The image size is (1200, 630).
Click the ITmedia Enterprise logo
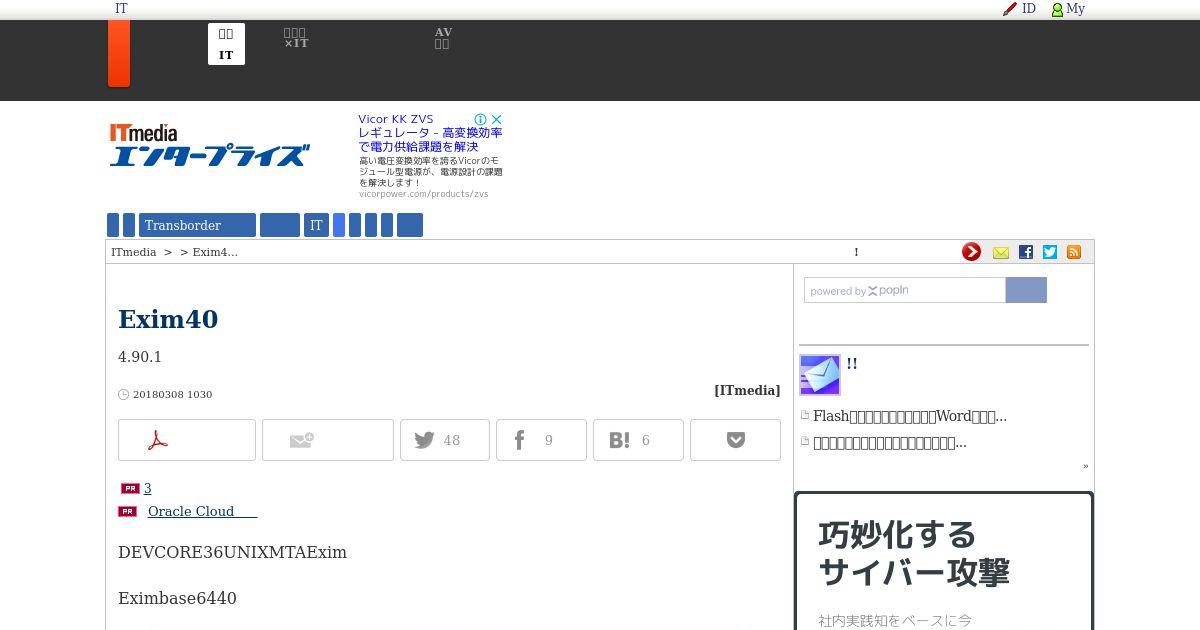[x=209, y=145]
